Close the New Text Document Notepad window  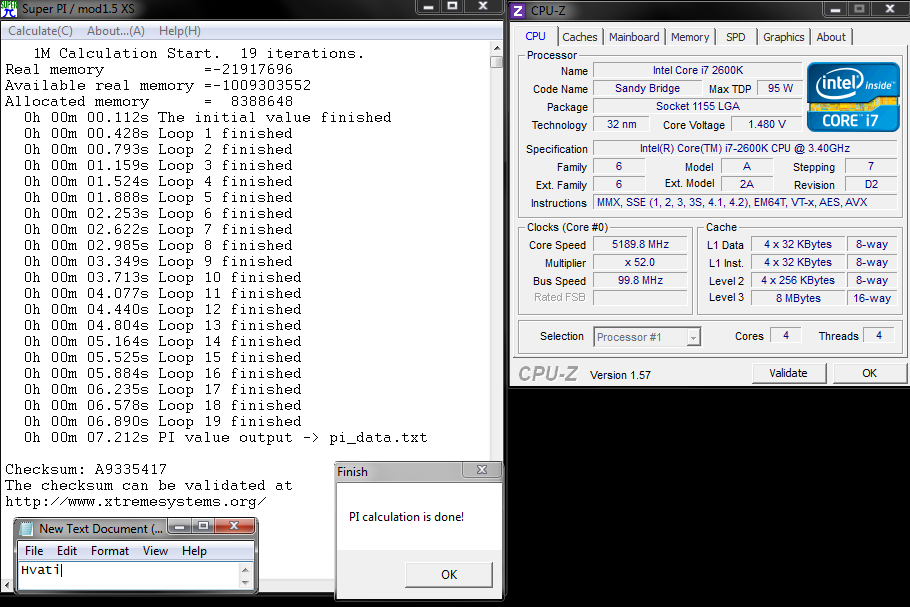[x=235, y=526]
